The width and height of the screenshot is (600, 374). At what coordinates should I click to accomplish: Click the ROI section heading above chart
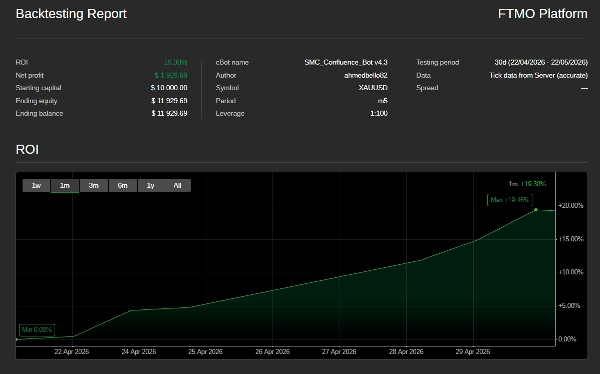click(27, 149)
